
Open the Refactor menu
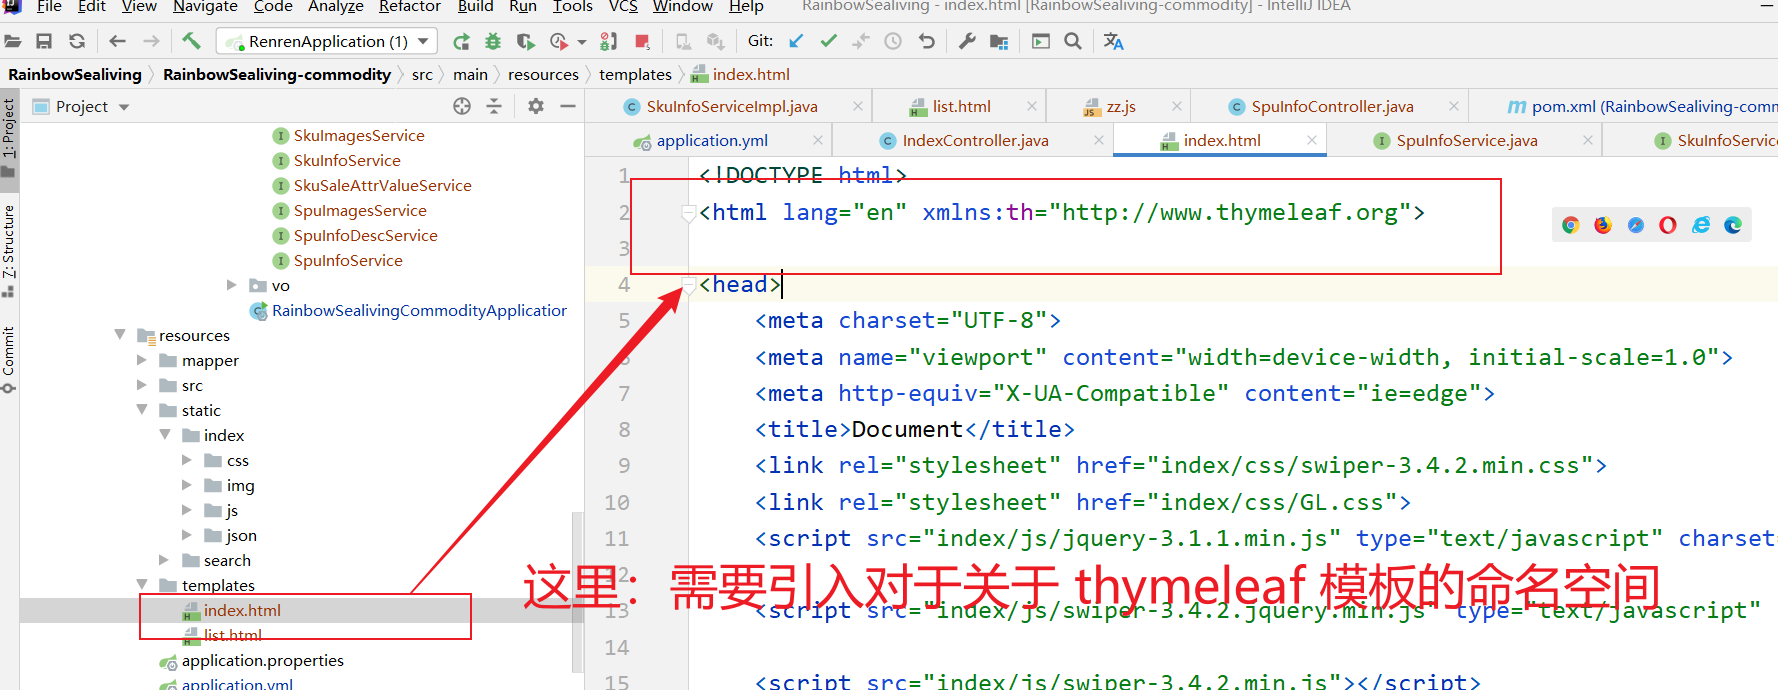tap(410, 6)
